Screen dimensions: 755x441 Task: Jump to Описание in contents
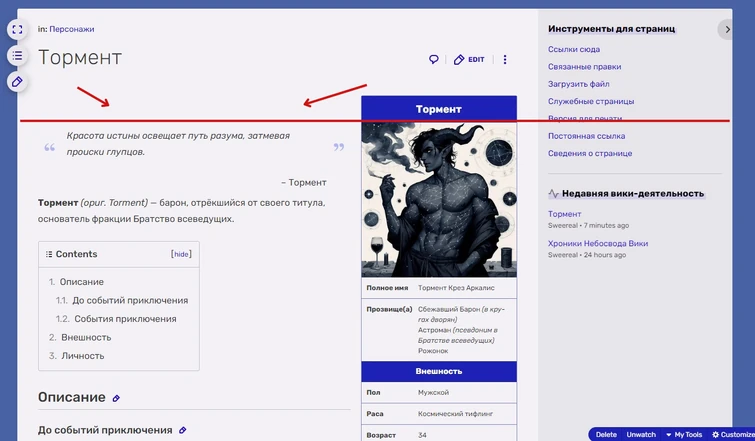[x=81, y=282]
